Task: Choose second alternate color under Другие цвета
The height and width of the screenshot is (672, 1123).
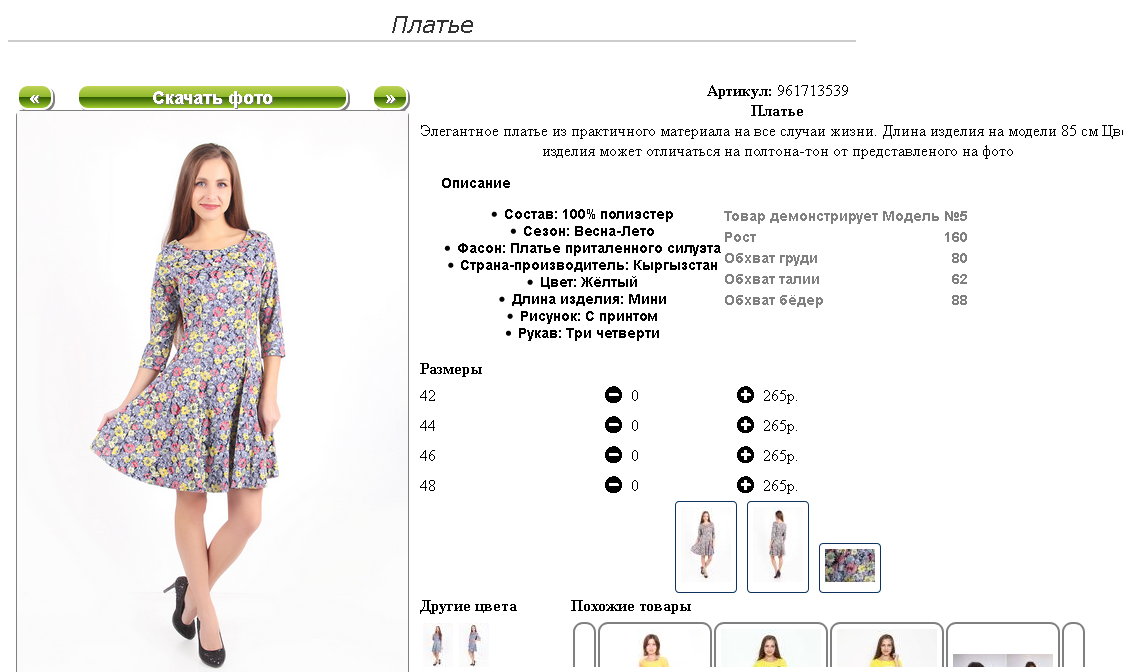Action: (473, 645)
